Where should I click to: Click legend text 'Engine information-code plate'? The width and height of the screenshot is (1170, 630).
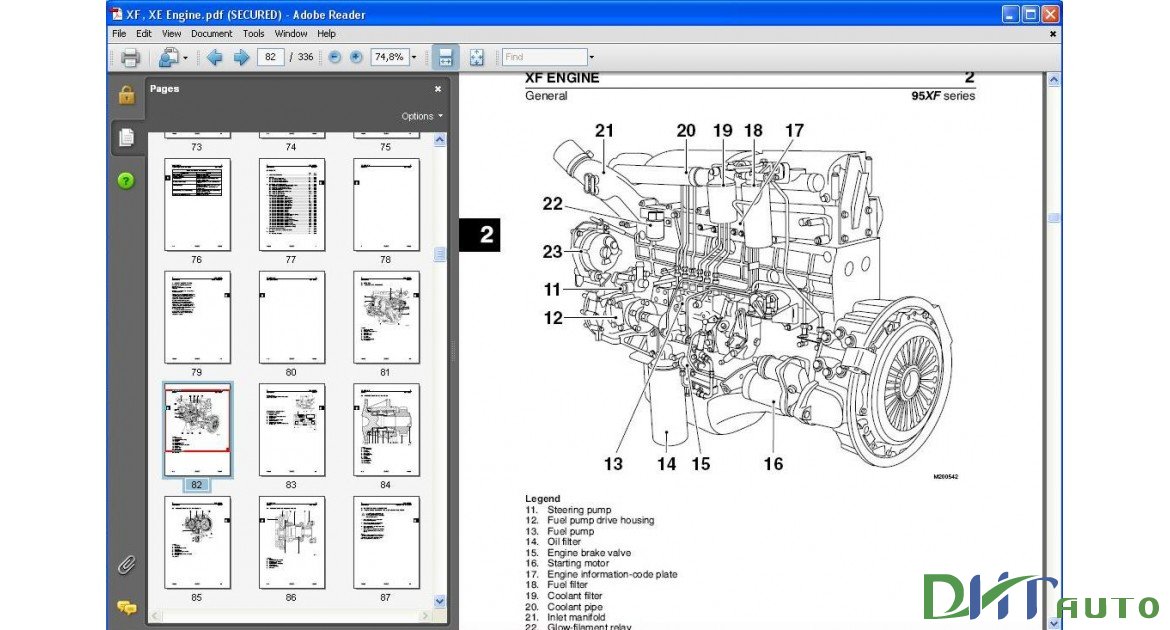612,575
